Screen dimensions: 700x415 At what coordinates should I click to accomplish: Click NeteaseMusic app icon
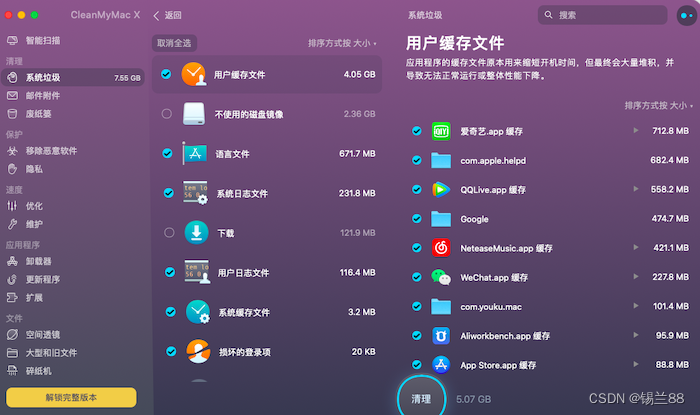tap(441, 248)
